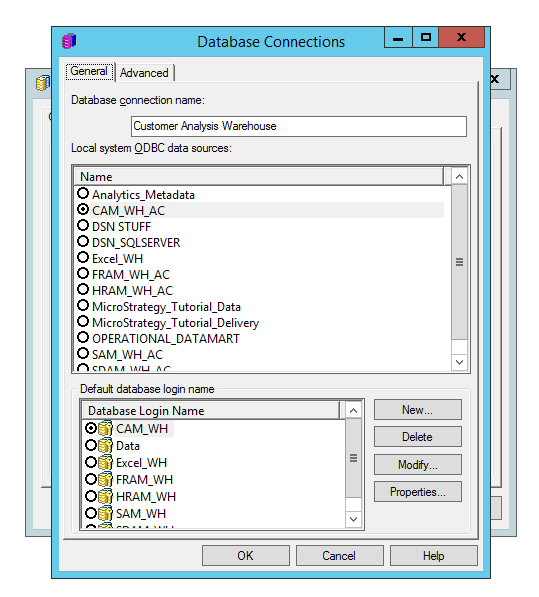539x597 pixels.
Task: Click the login list scroll down arrow
Action: [353, 519]
